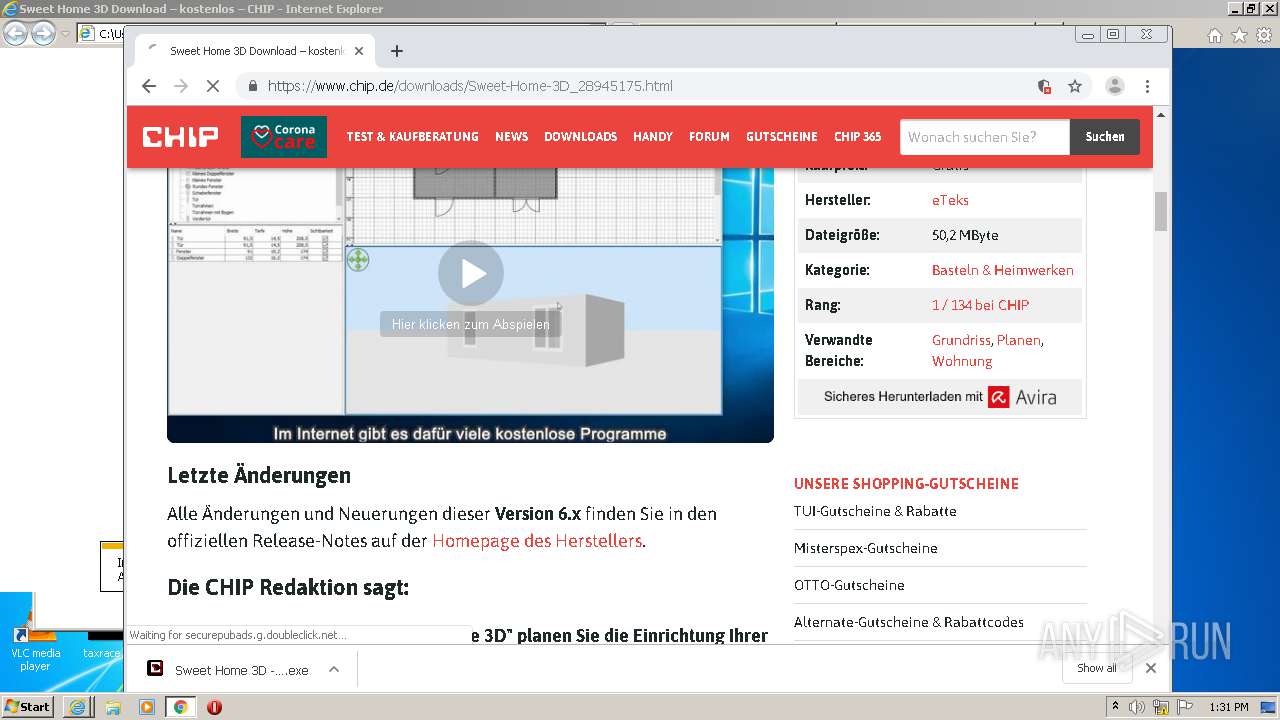Close the downloads bar
1280x720 pixels.
pyautogui.click(x=1151, y=668)
